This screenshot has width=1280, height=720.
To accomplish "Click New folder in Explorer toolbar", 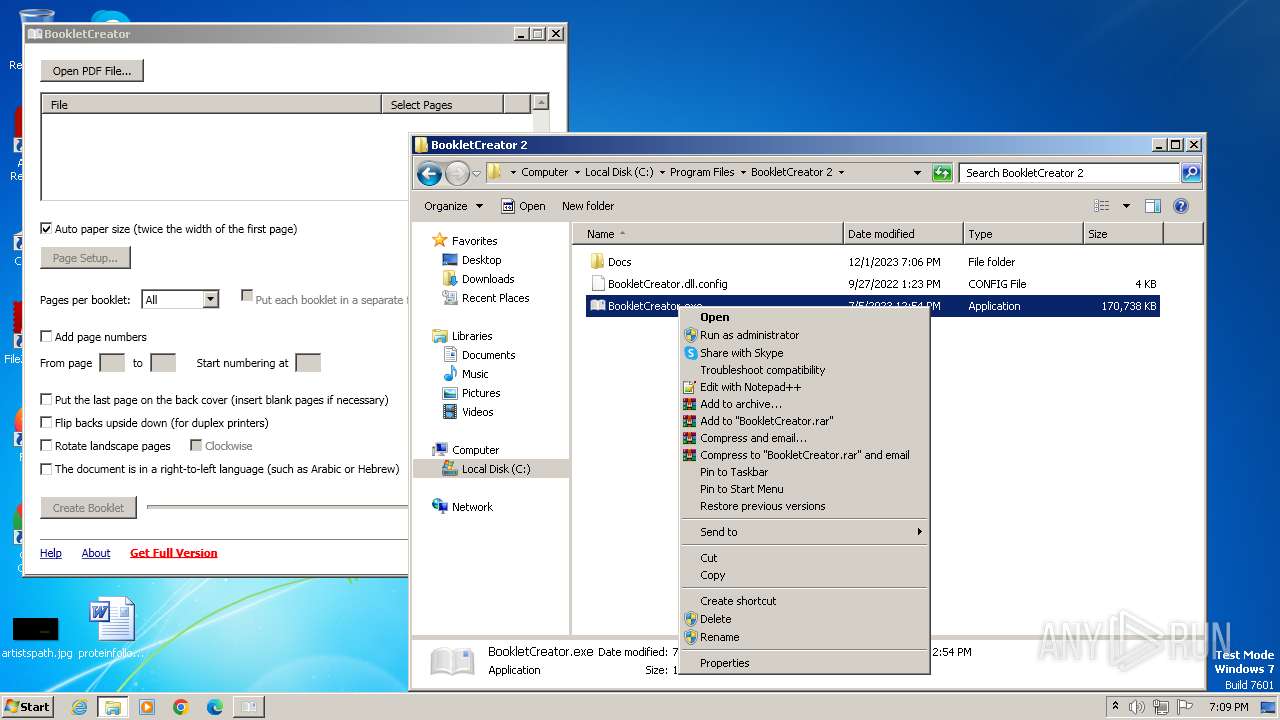I will pyautogui.click(x=588, y=206).
